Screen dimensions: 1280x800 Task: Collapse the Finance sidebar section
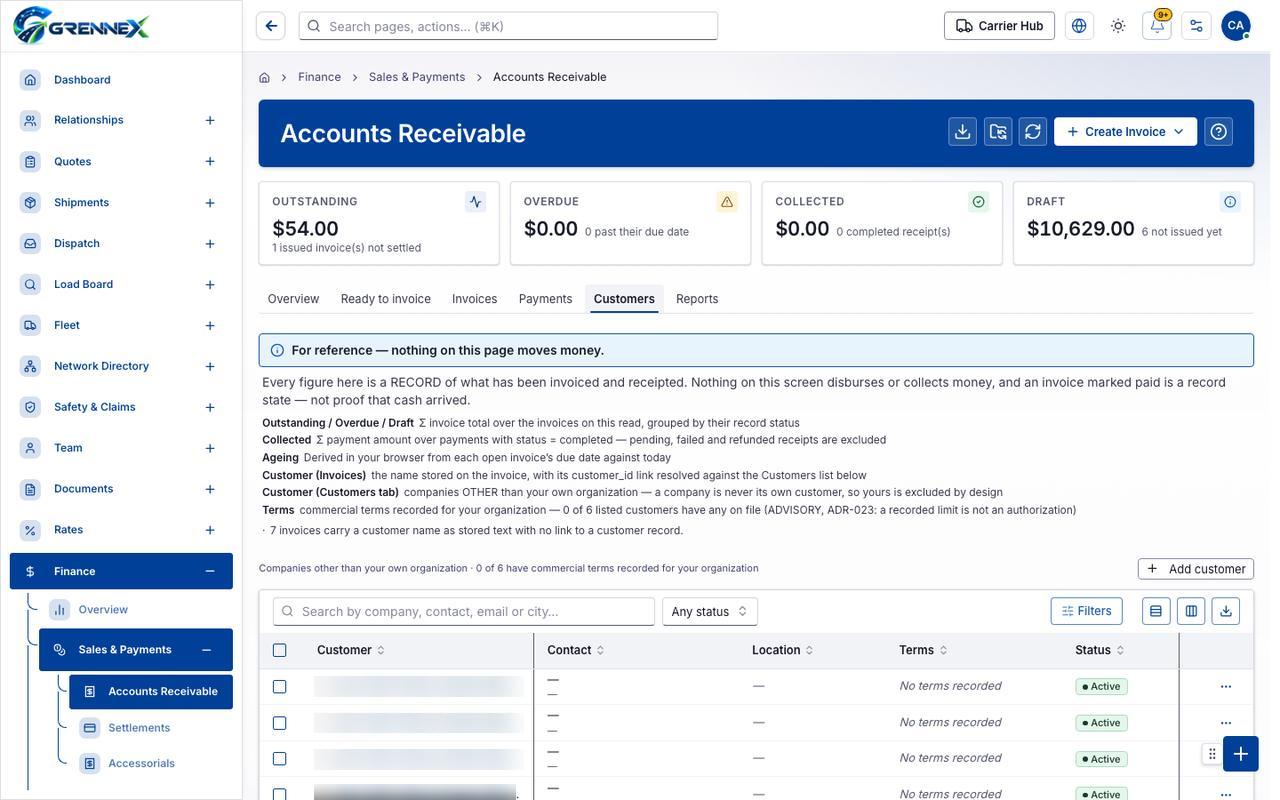[210, 572]
